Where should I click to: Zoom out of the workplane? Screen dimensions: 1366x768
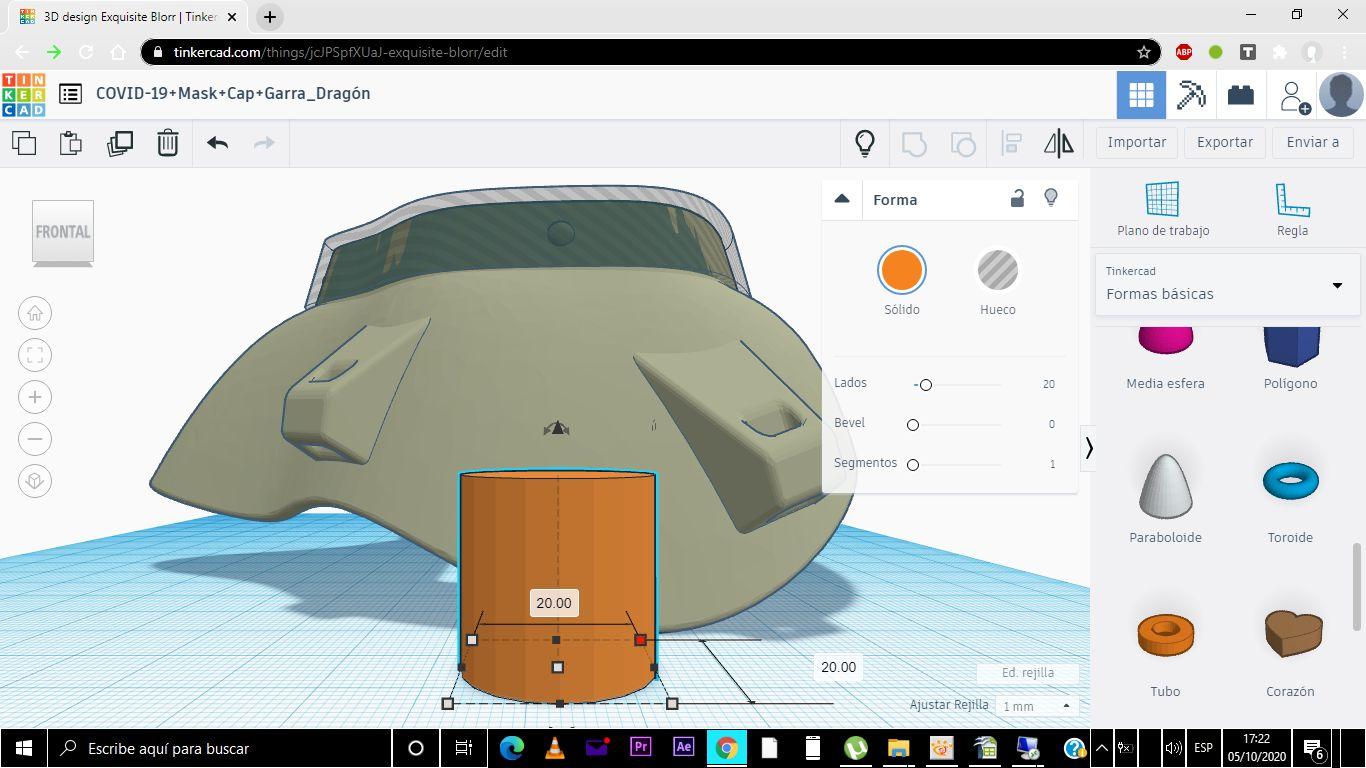click(x=35, y=439)
